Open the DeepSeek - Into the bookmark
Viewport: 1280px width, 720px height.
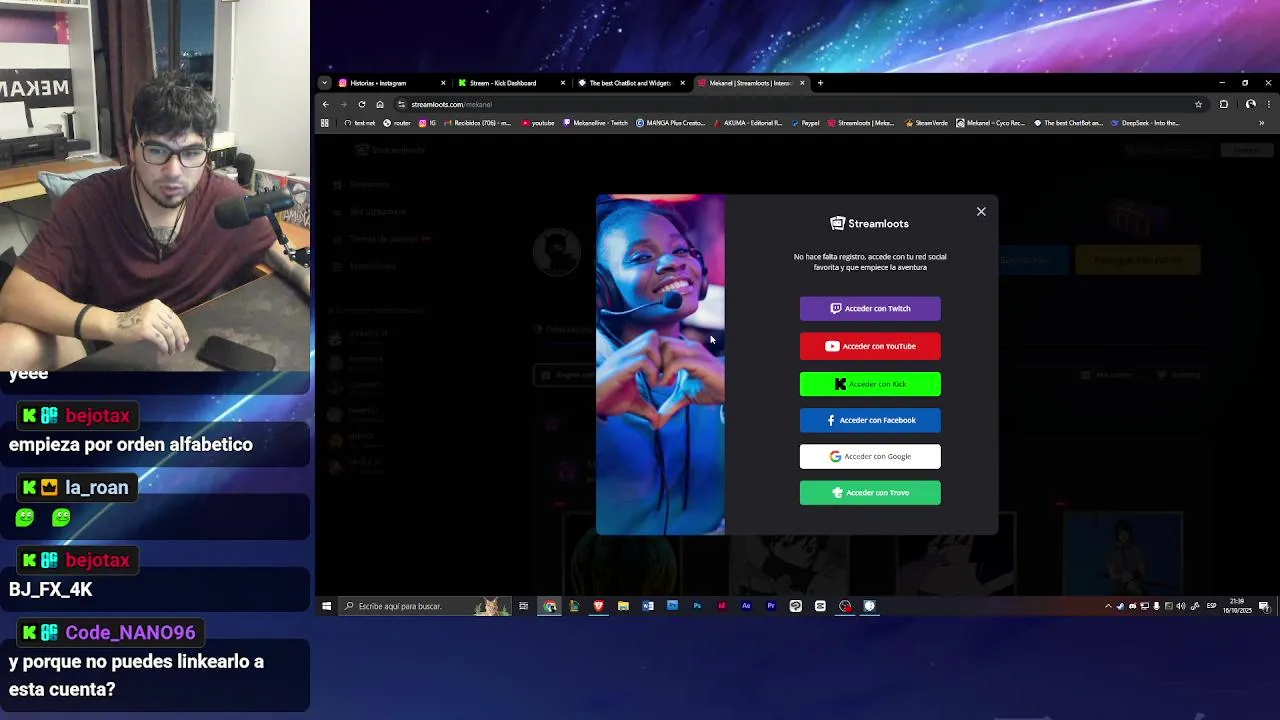click(1145, 123)
